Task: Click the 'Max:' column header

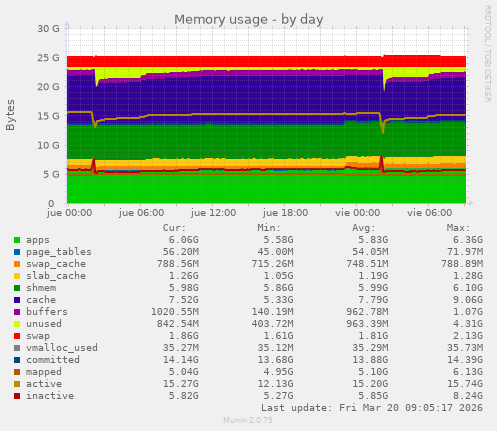Action: 458,228
